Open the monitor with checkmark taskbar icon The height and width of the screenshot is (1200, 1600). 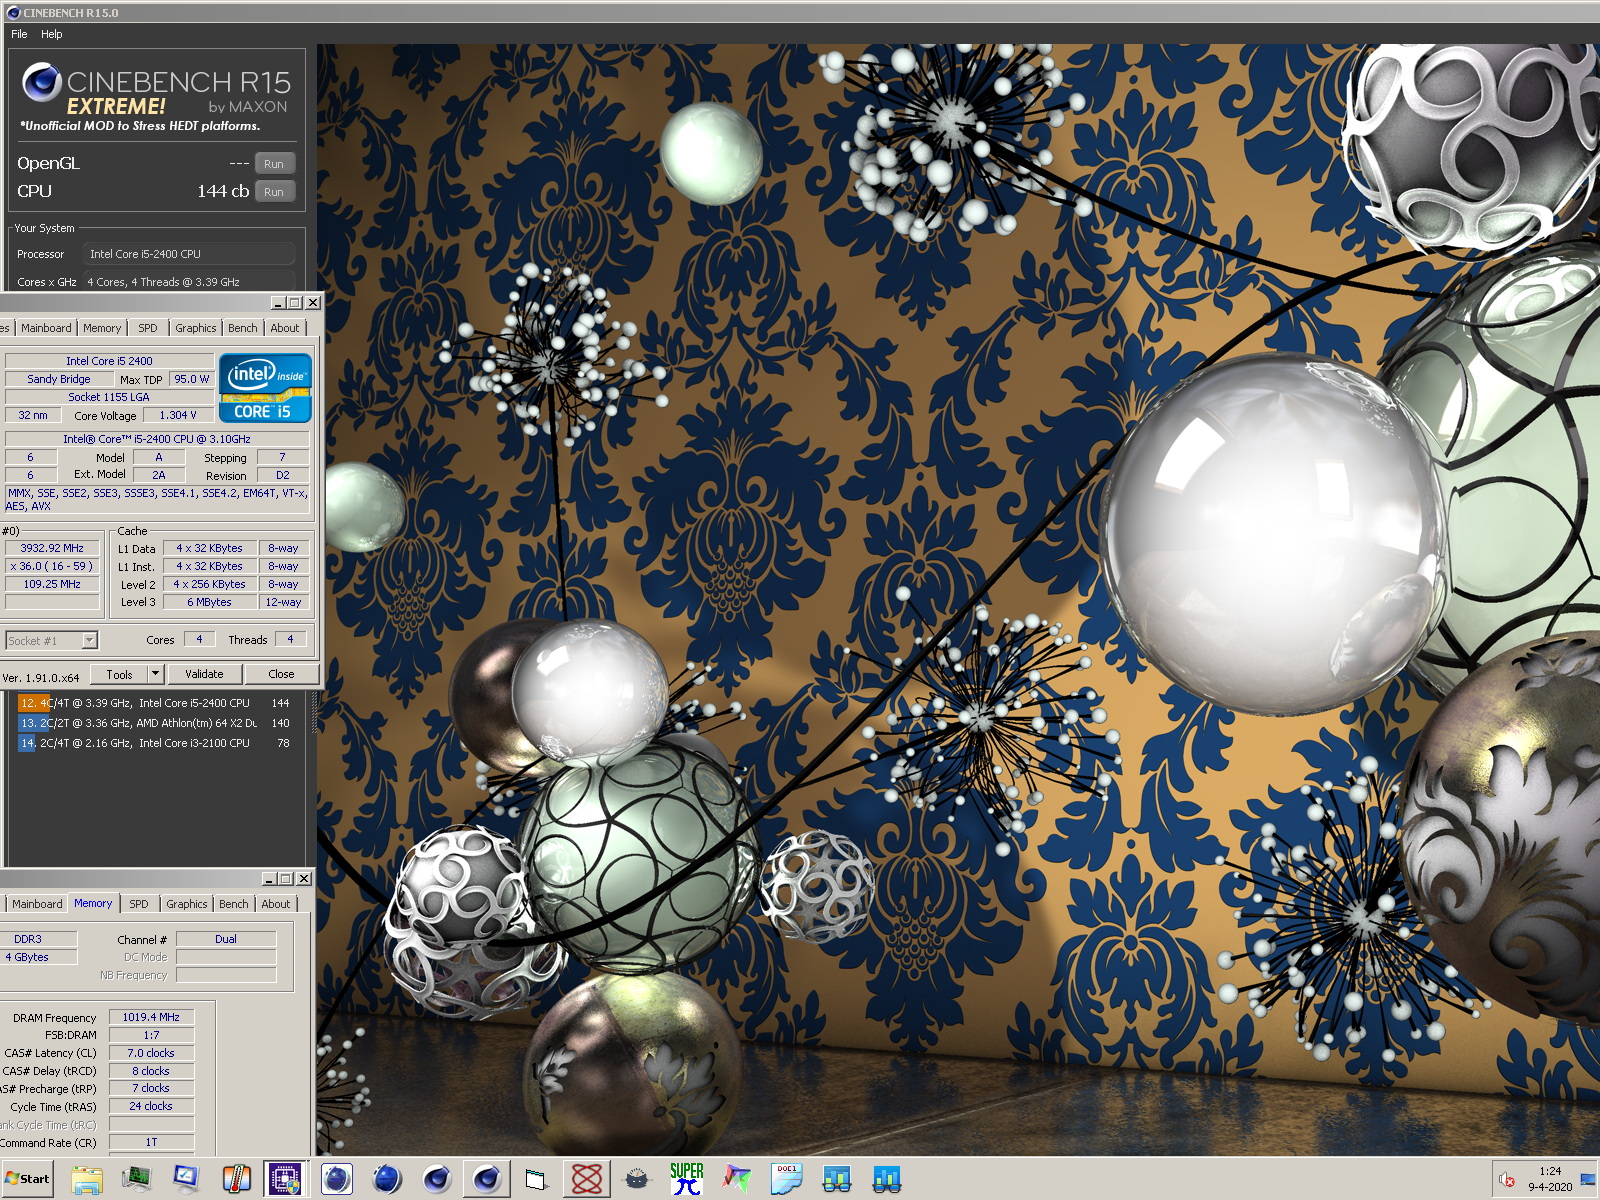[186, 1180]
